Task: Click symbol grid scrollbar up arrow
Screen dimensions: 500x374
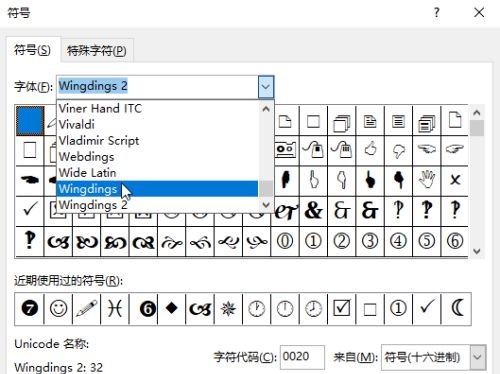Action: [477, 113]
